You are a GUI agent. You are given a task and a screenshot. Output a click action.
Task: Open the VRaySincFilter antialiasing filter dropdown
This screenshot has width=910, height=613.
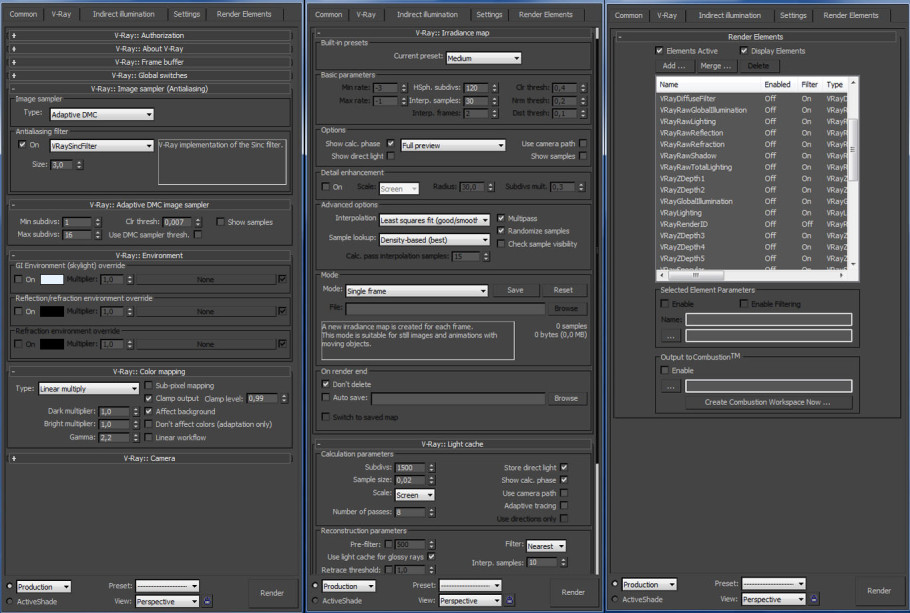[x=102, y=146]
